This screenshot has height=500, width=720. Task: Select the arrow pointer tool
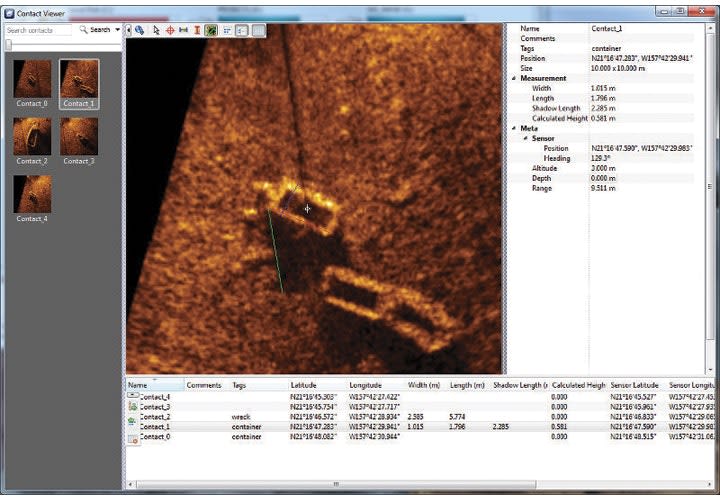click(x=155, y=31)
